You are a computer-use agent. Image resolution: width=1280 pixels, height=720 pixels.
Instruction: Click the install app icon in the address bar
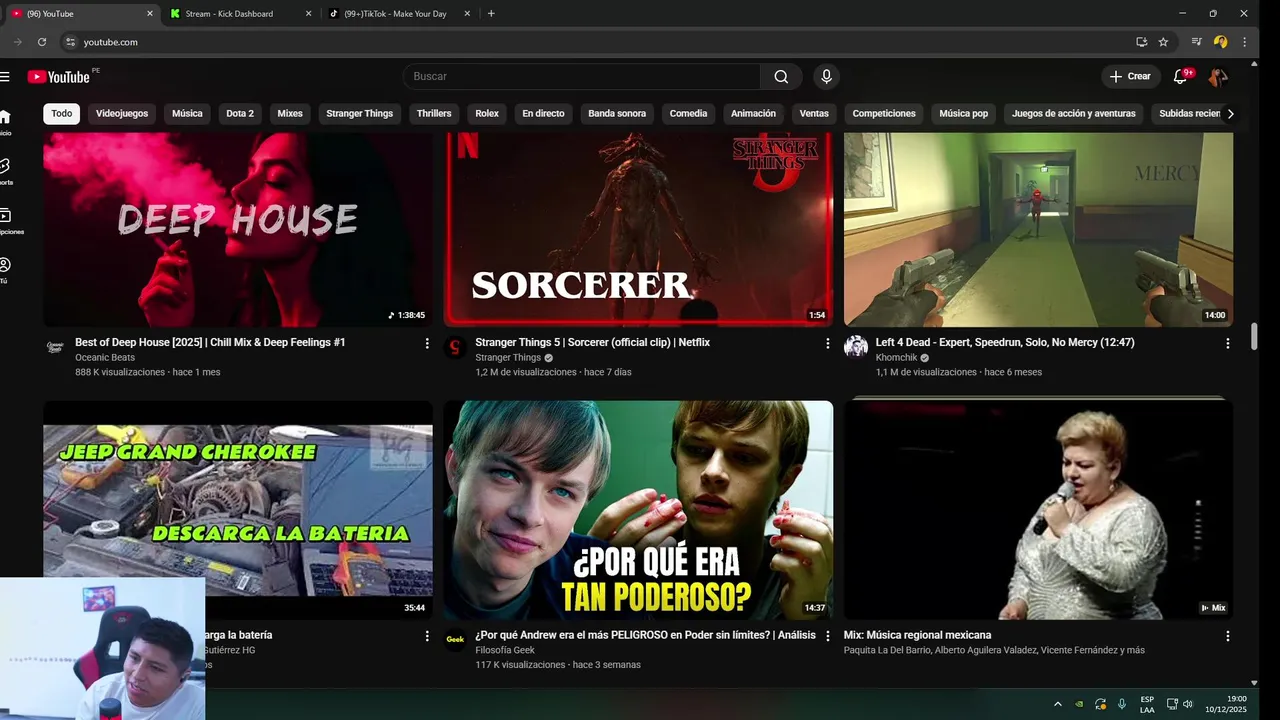pos(1141,42)
